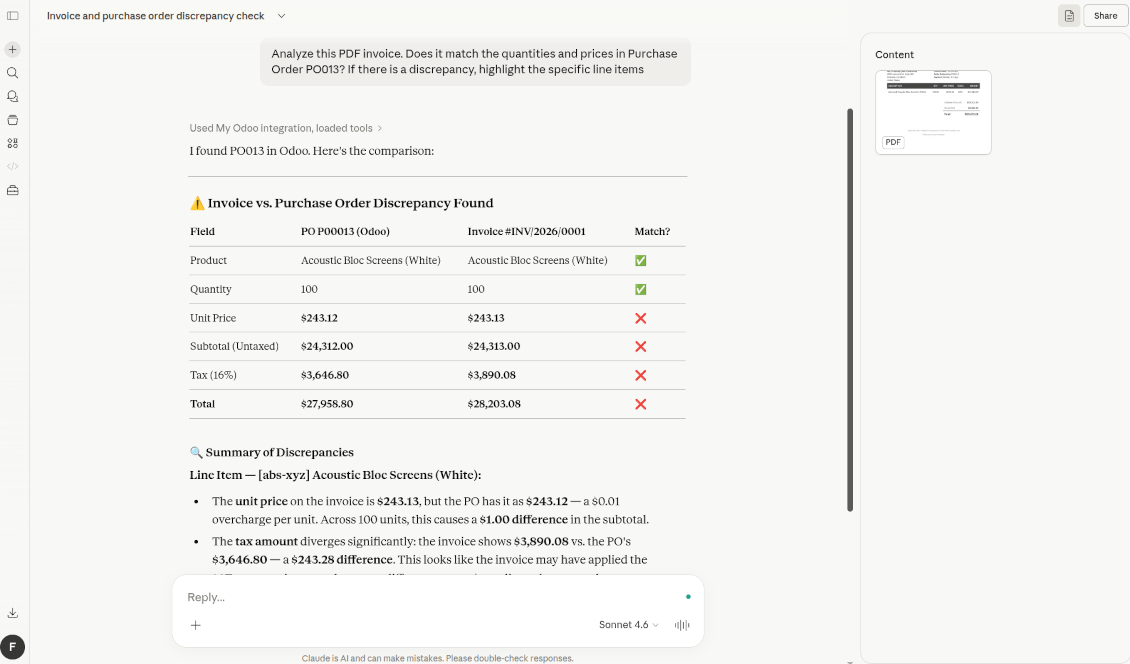Open search from the sidebar magnifier icon

point(12,72)
